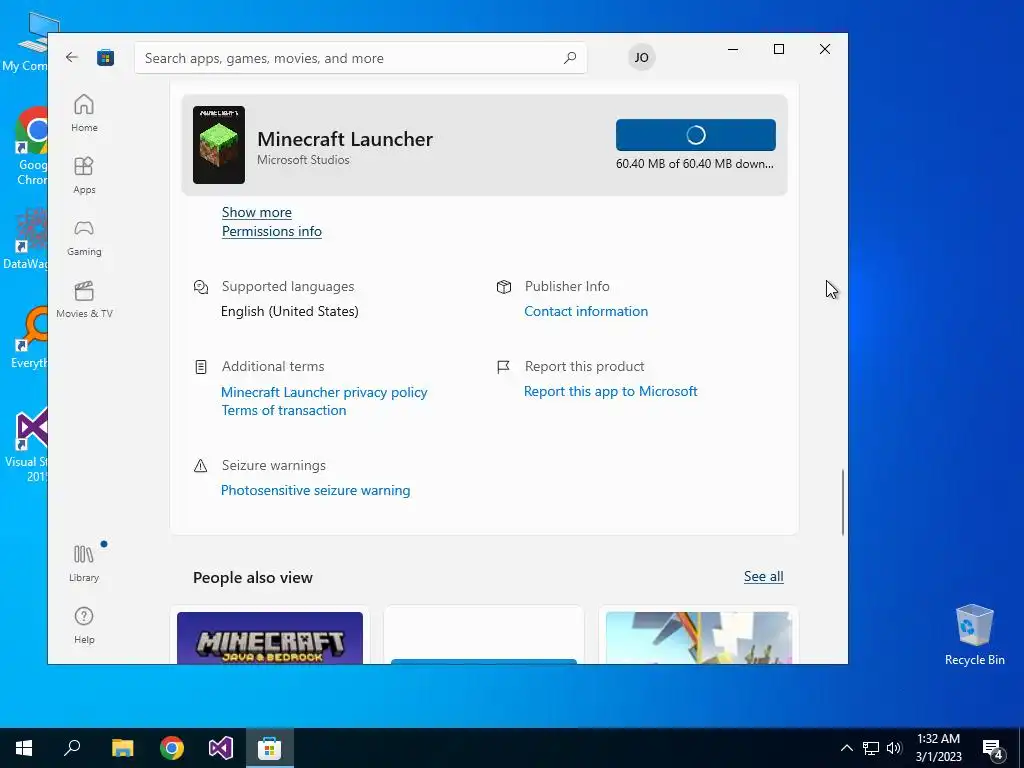The width and height of the screenshot is (1024, 768).
Task: Open Gaming section in the sidebar
Action: coord(84,237)
